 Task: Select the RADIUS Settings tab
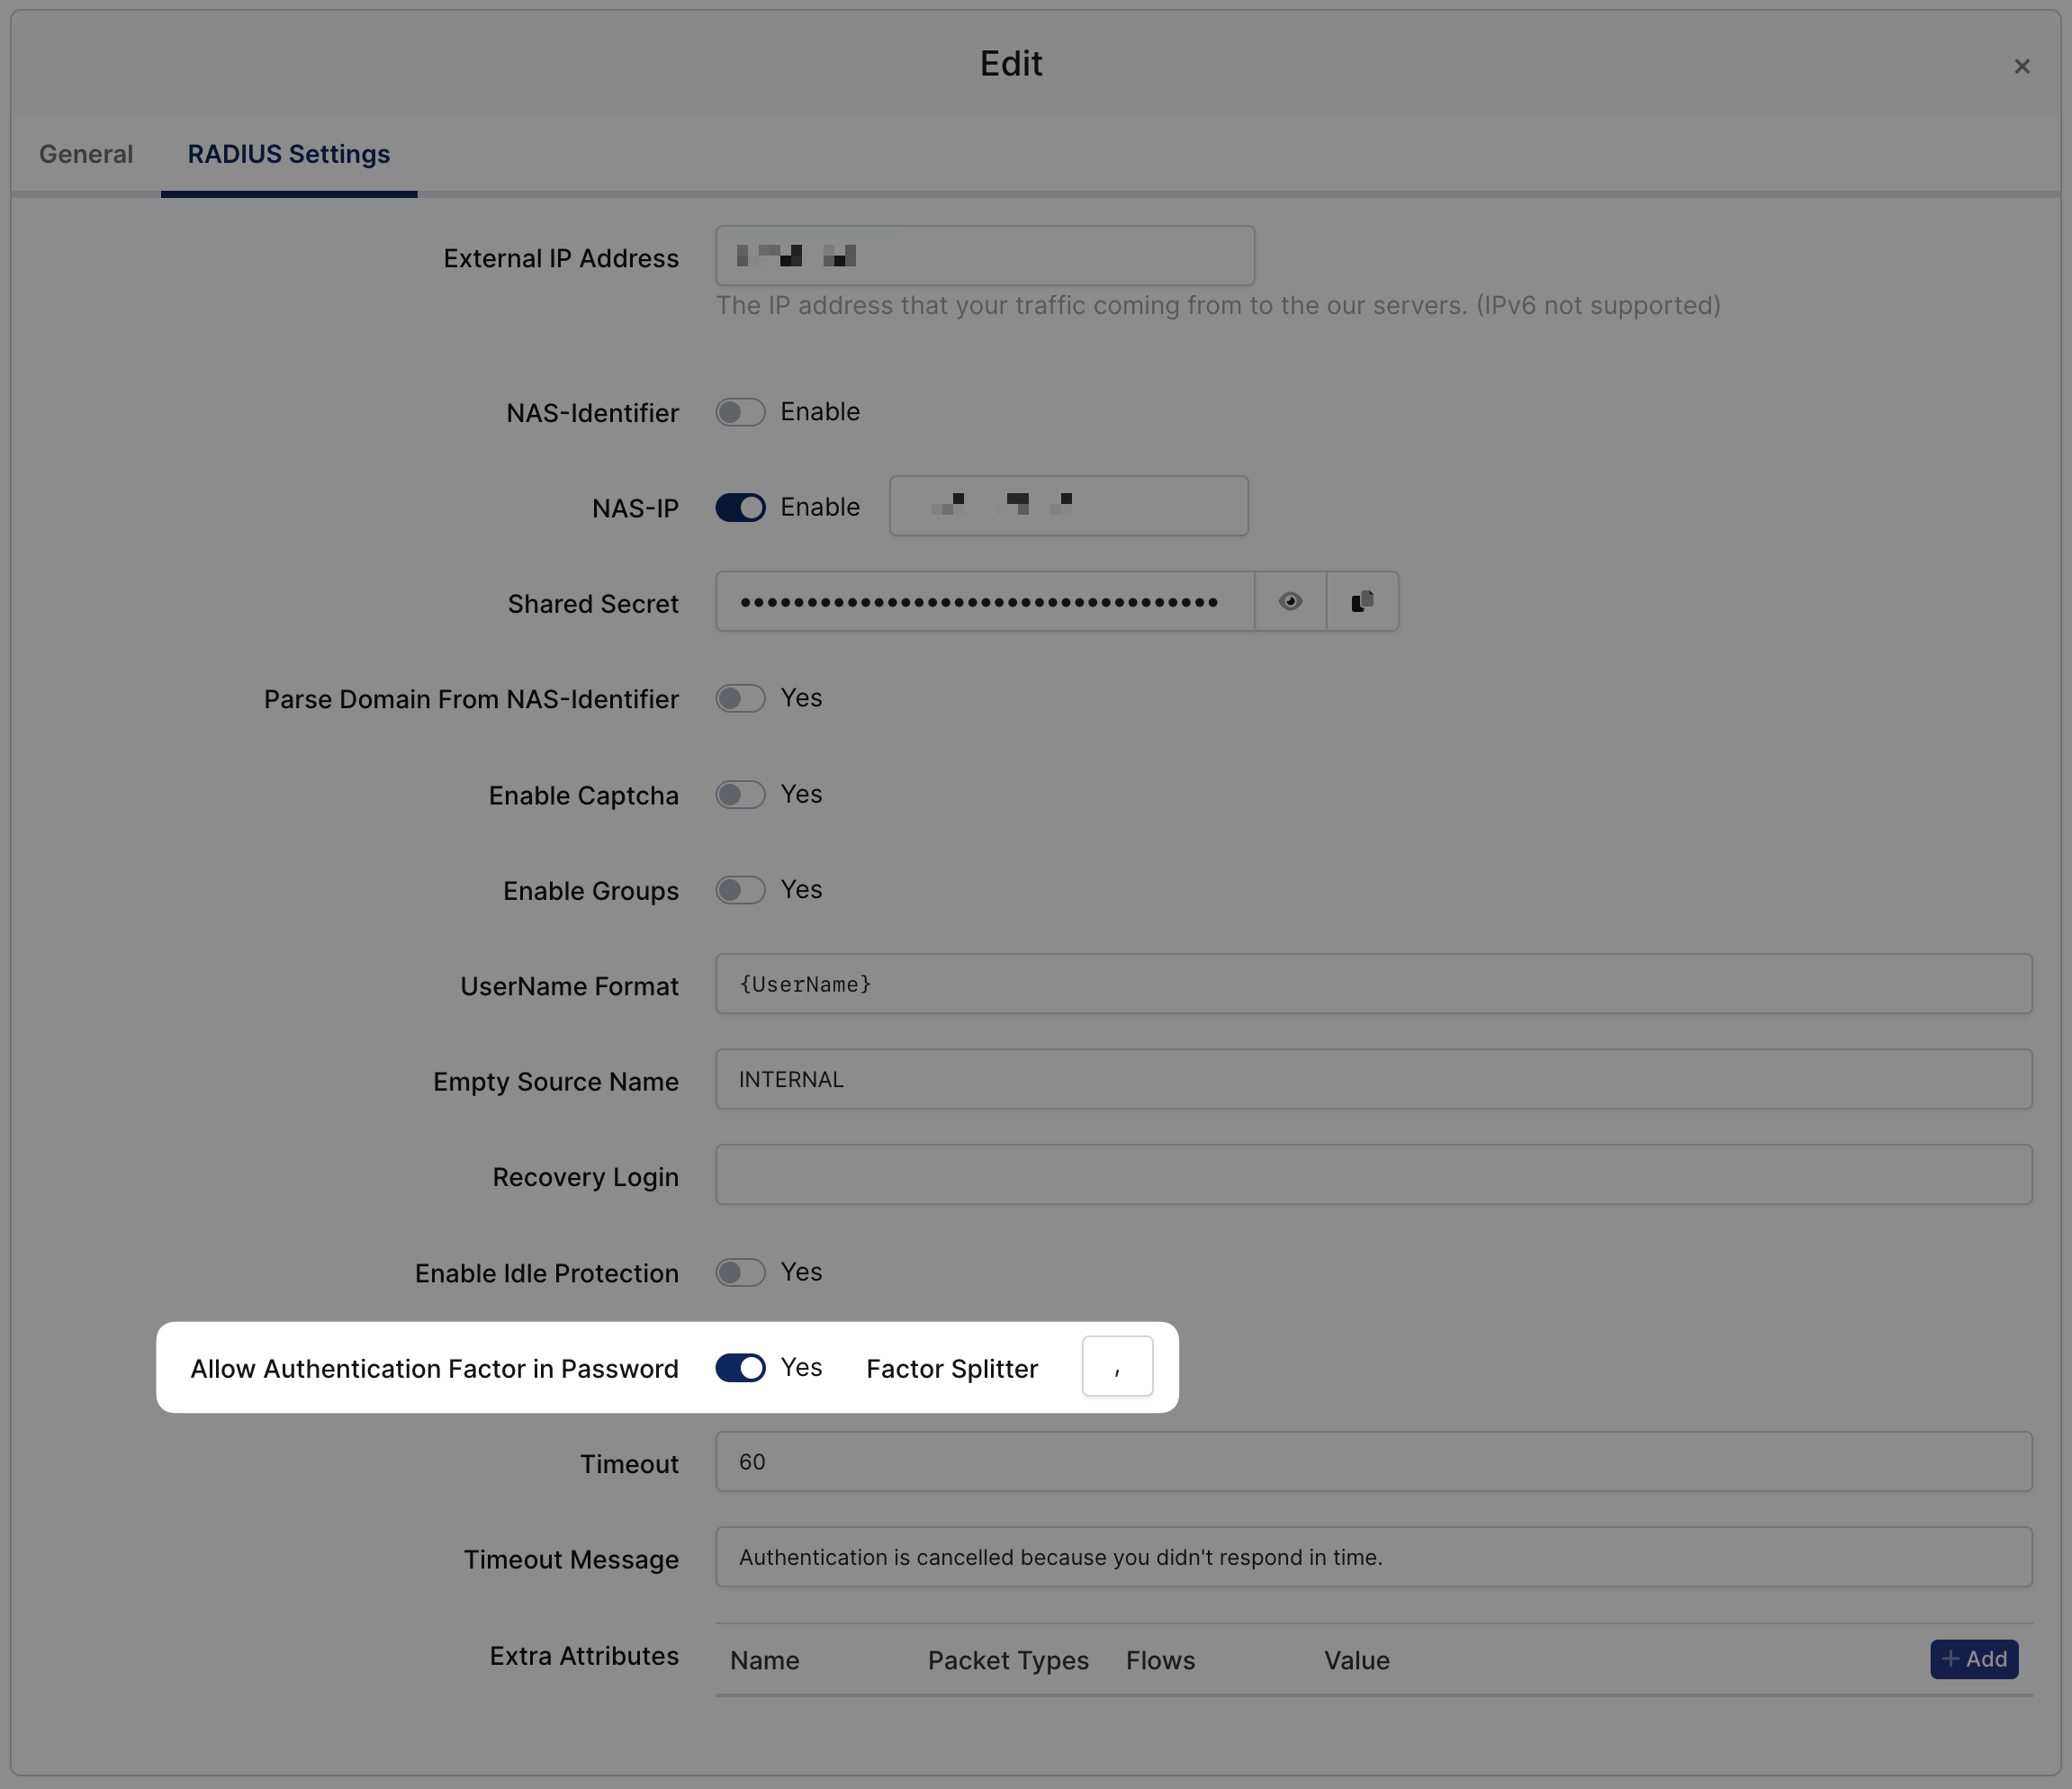pyautogui.click(x=288, y=154)
